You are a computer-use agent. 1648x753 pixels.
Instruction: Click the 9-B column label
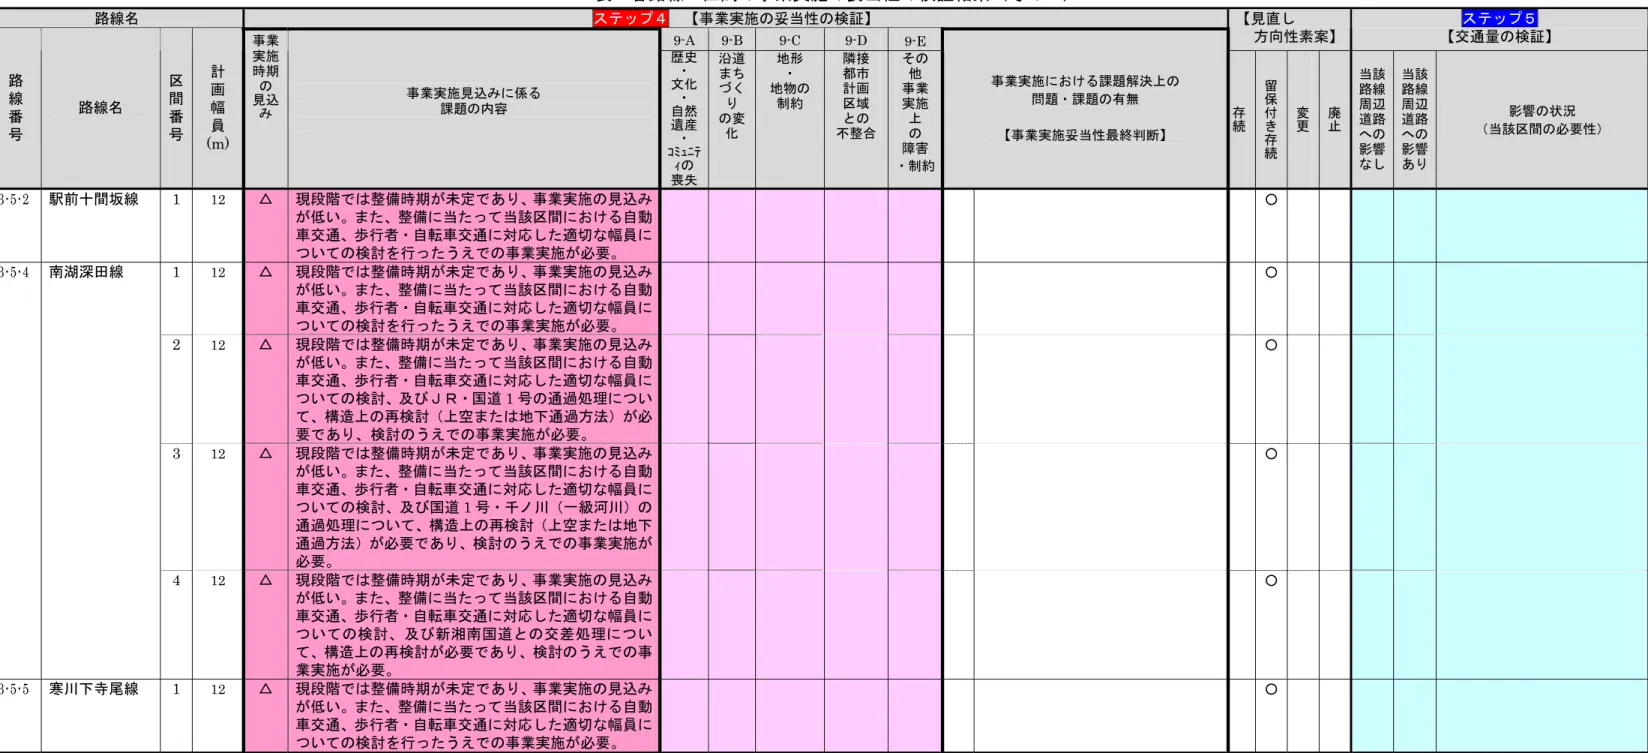pyautogui.click(x=731, y=41)
